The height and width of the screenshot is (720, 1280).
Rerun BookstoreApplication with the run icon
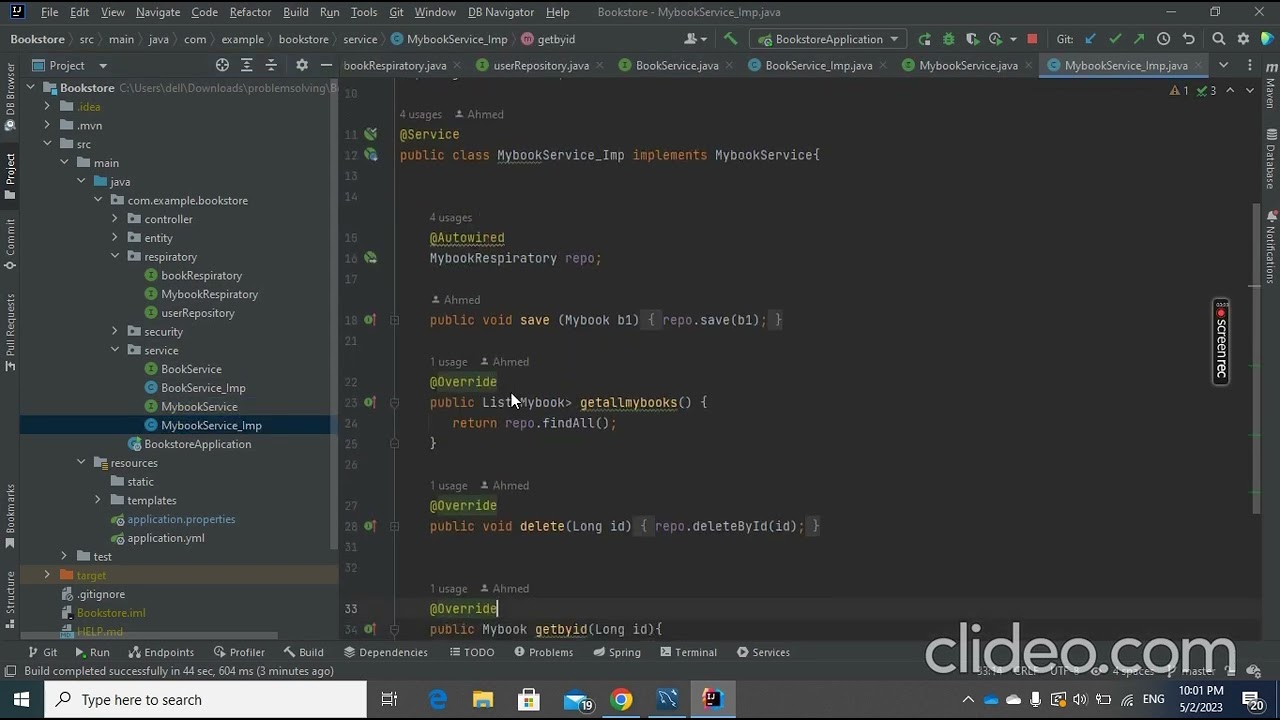(x=924, y=39)
